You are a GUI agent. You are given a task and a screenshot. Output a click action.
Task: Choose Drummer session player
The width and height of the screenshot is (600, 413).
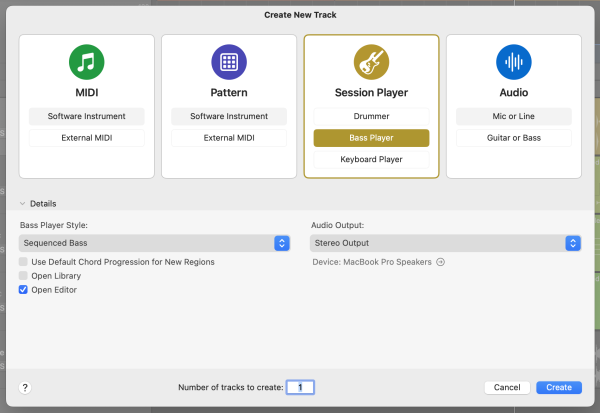pyautogui.click(x=371, y=116)
